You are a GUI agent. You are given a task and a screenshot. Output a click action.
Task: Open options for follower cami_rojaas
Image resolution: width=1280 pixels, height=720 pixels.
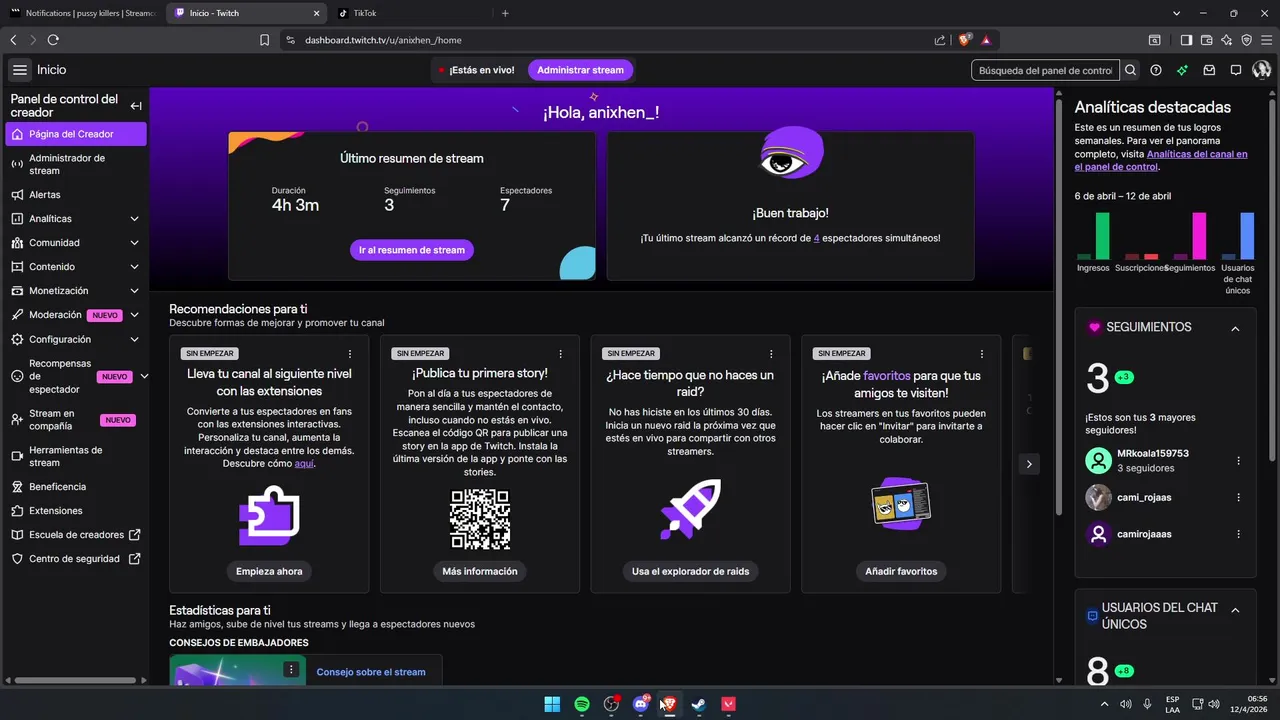click(1238, 497)
